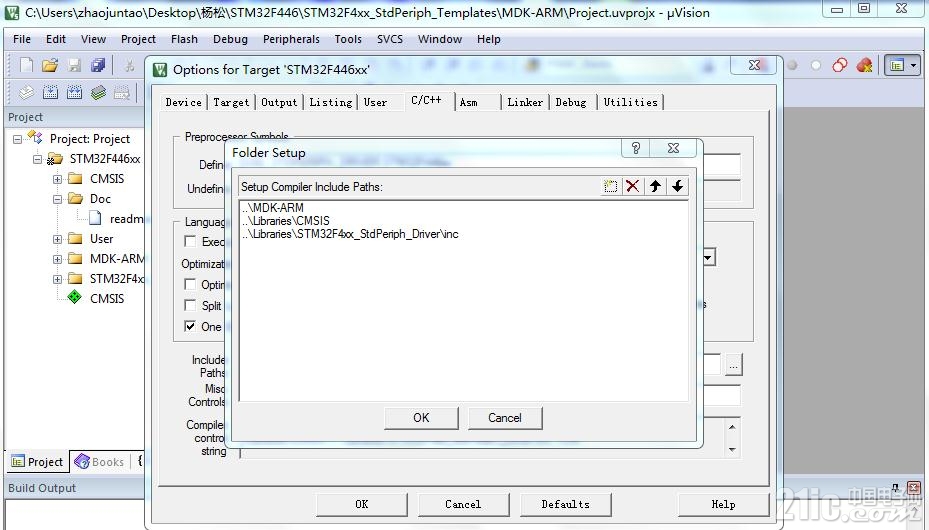Click the readme document icon under Doc
The image size is (929, 530).
(95, 219)
